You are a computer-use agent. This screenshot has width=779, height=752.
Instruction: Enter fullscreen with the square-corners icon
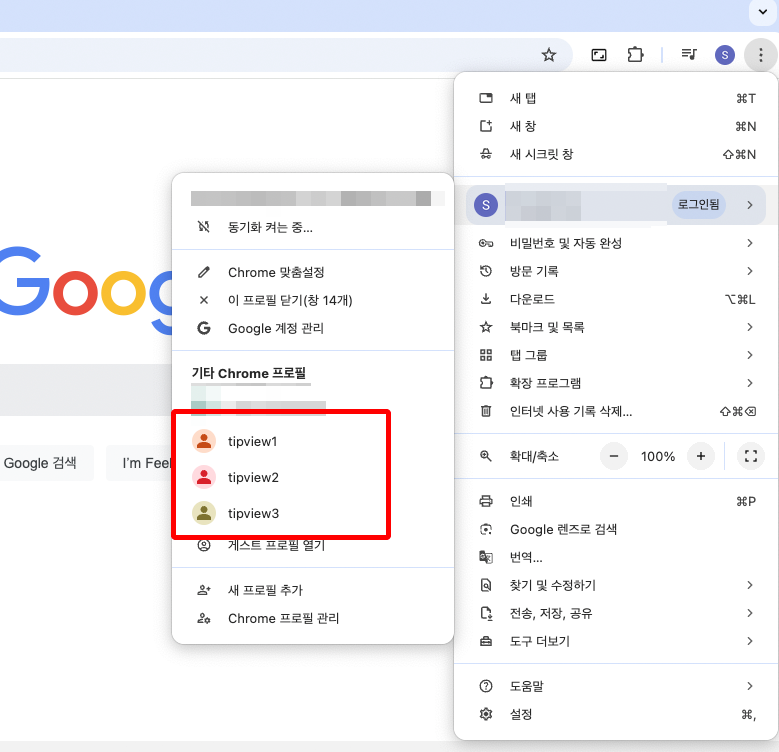click(751, 456)
